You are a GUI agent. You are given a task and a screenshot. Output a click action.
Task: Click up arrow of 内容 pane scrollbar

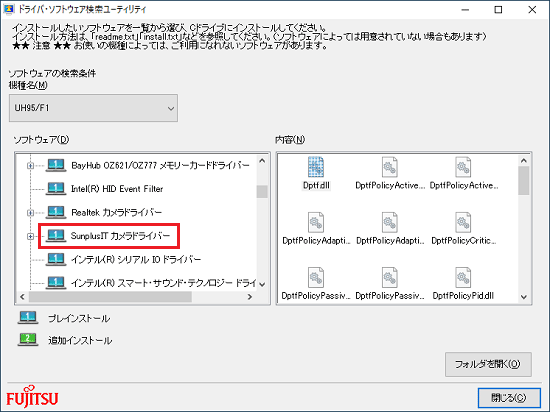pyautogui.click(x=524, y=161)
